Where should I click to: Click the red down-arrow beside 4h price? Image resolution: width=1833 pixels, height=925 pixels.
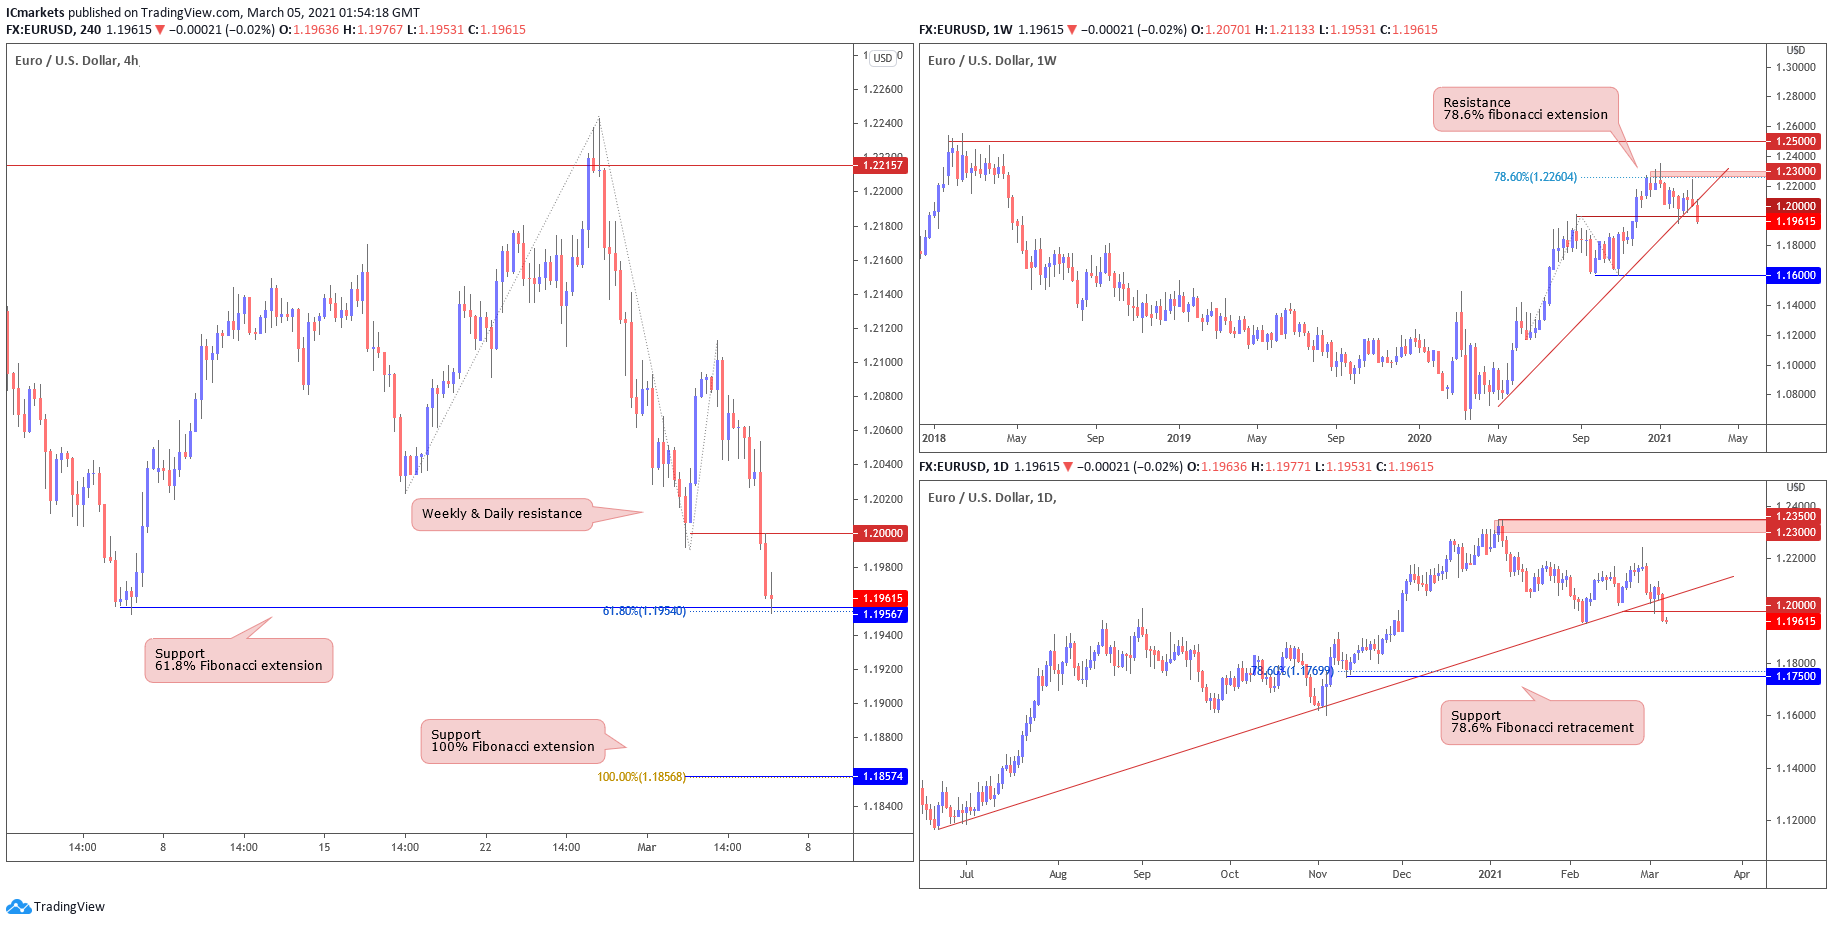[160, 30]
